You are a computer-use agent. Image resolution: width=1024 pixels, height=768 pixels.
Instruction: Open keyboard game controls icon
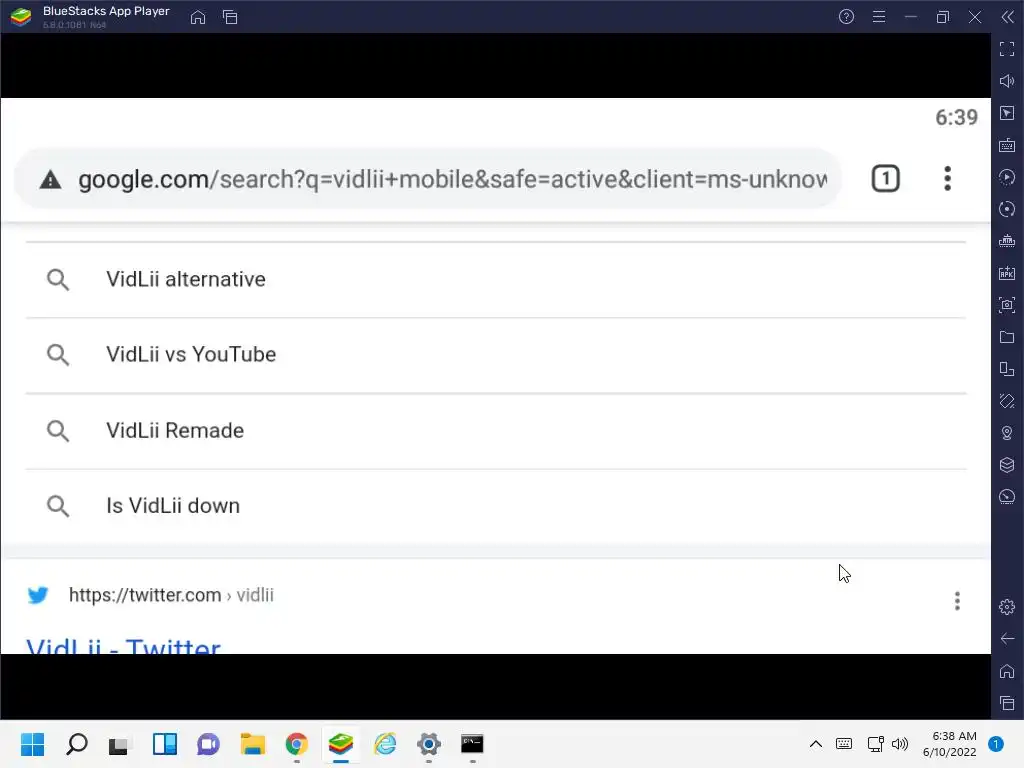pos(1007,145)
